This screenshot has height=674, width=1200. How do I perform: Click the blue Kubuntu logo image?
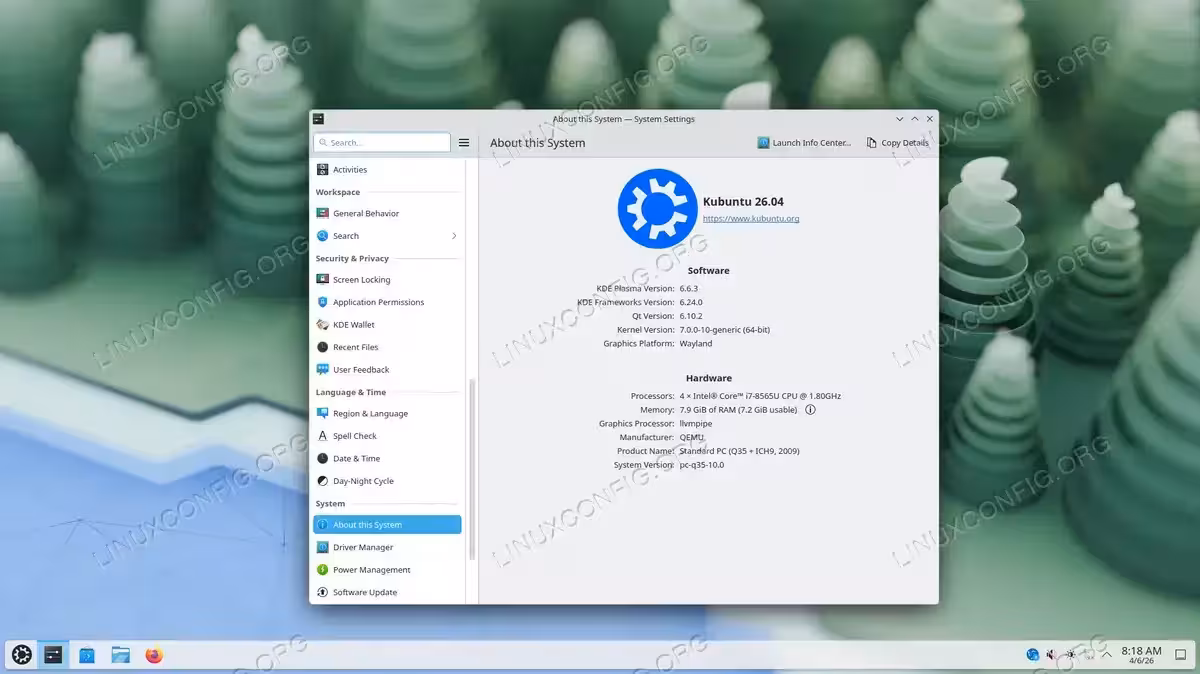coord(657,209)
